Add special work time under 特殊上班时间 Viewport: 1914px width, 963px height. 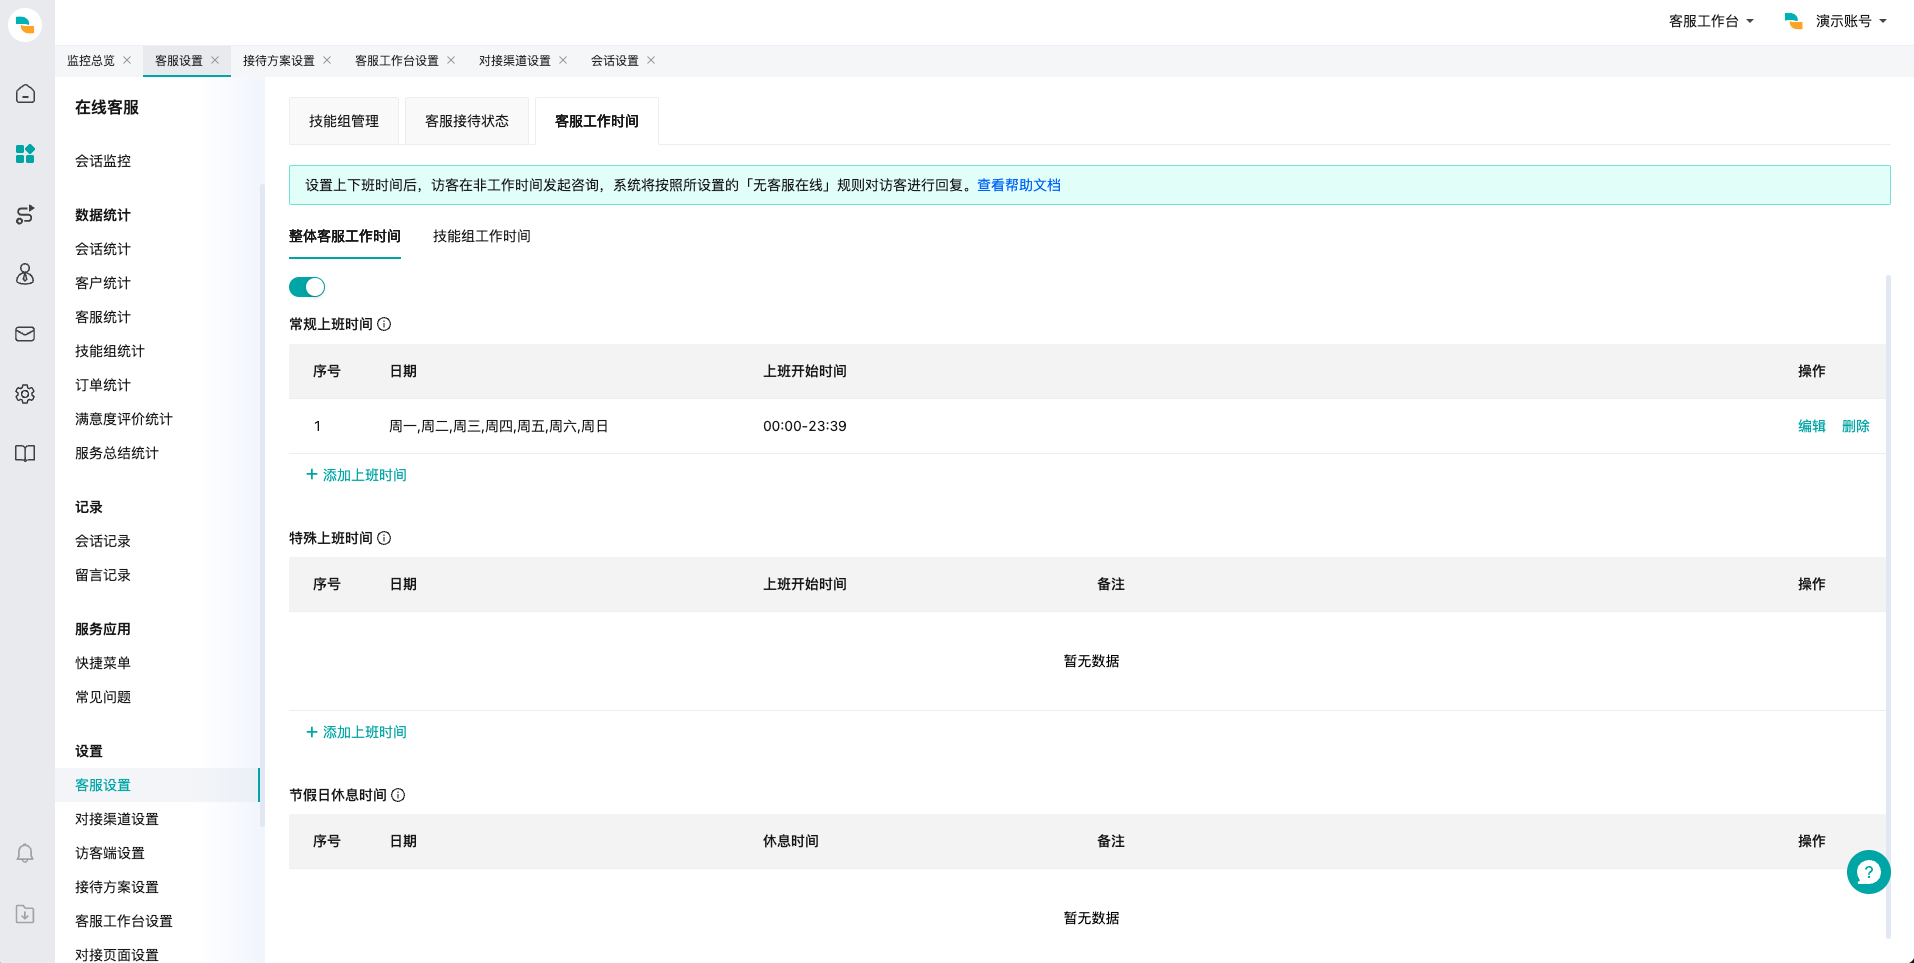point(356,732)
